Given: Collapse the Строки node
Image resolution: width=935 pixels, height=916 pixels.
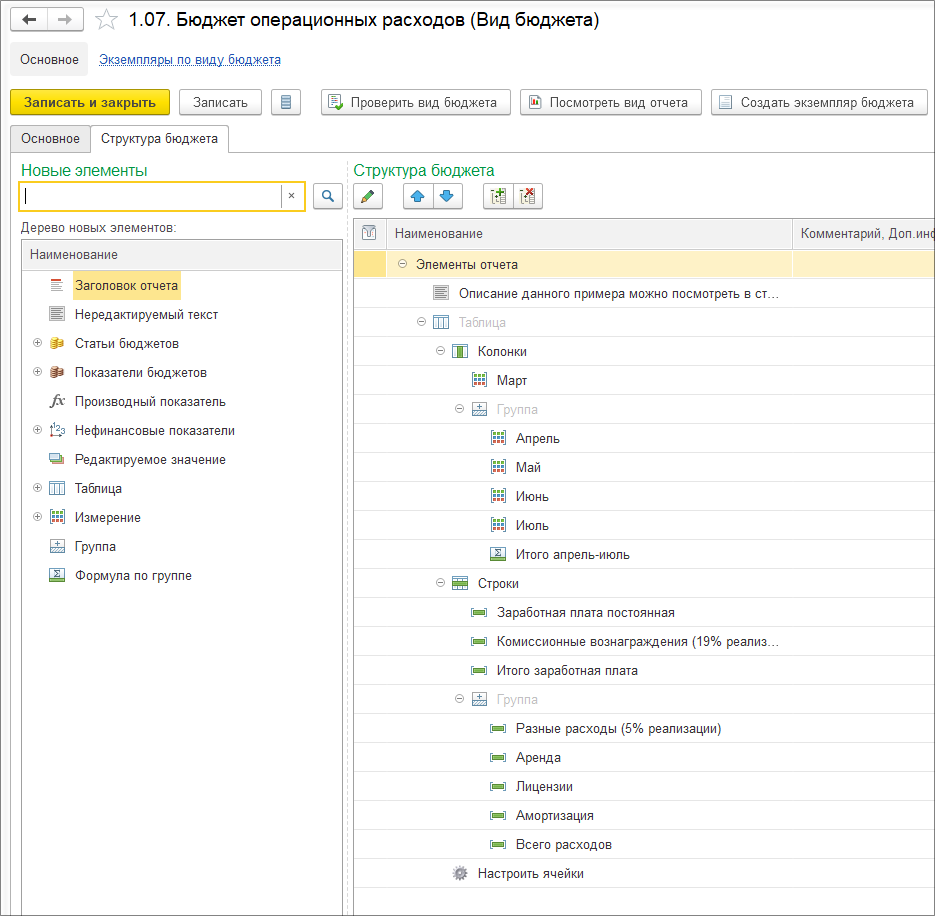Looking at the screenshot, I should click(440, 583).
